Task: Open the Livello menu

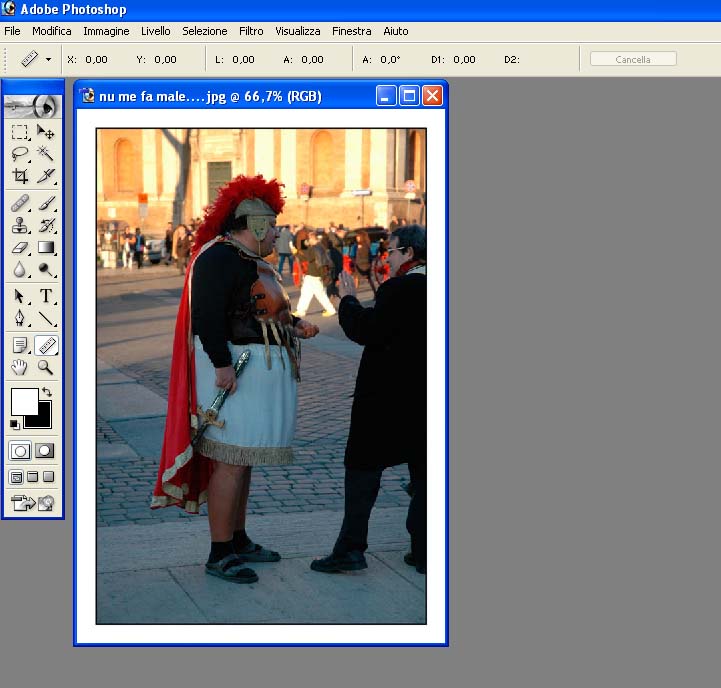Action: 155,31
